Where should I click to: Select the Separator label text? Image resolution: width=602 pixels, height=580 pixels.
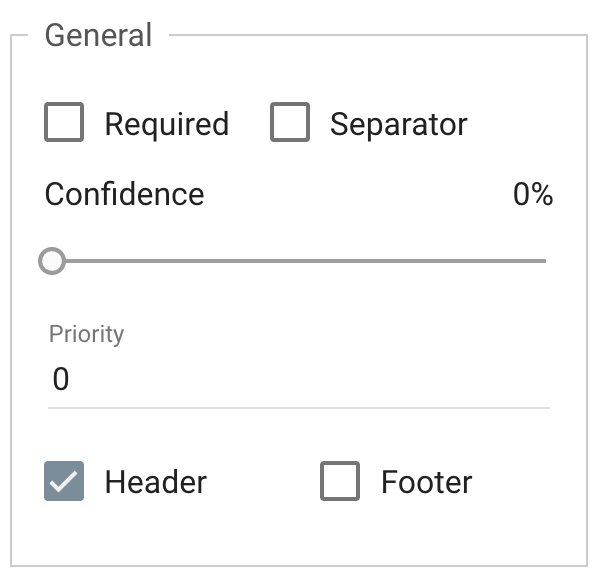click(x=399, y=124)
